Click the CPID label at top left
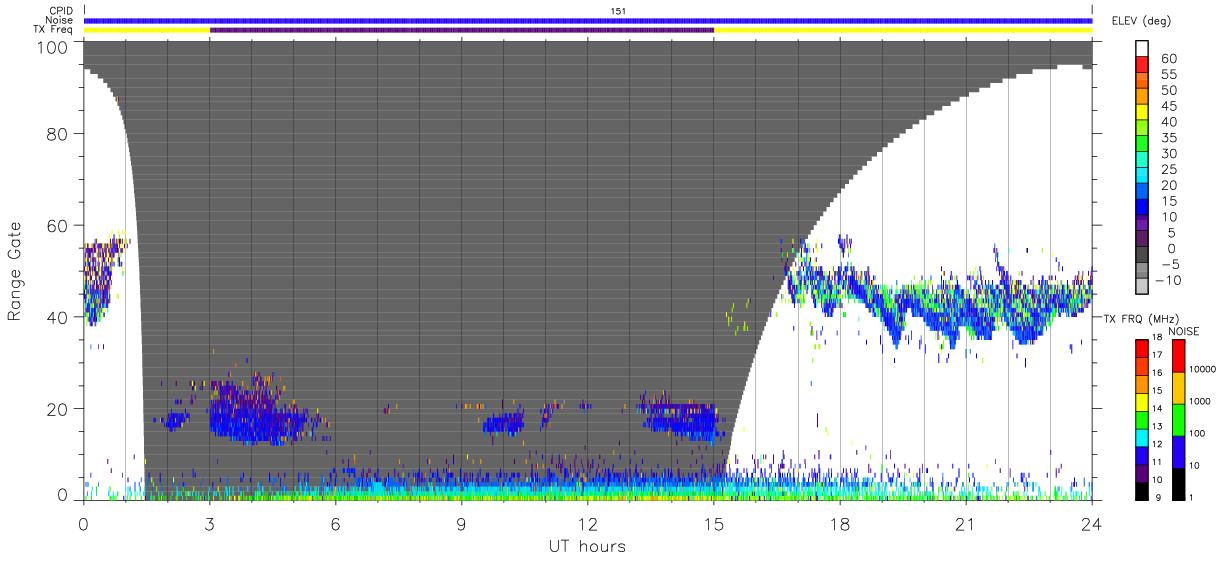The width and height of the screenshot is (1228, 567). click(61, 11)
